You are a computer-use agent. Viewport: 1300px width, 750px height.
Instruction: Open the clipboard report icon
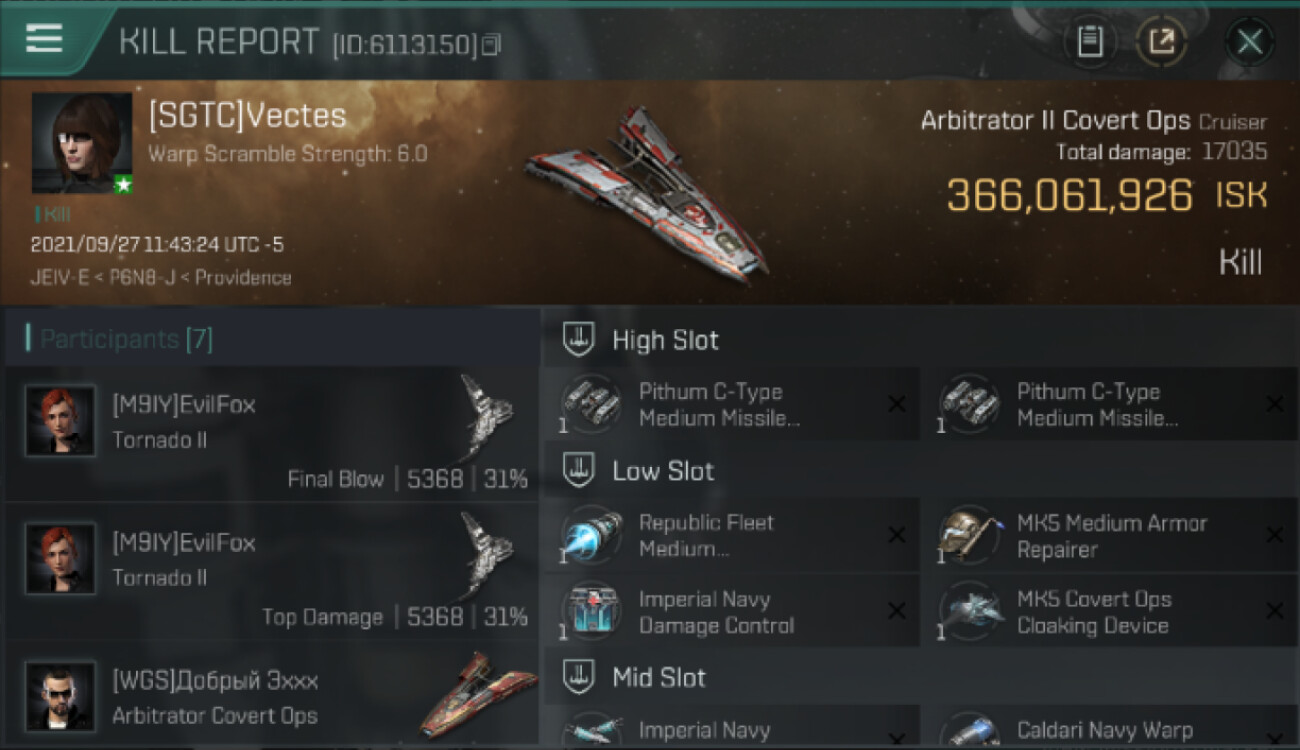coord(1089,41)
